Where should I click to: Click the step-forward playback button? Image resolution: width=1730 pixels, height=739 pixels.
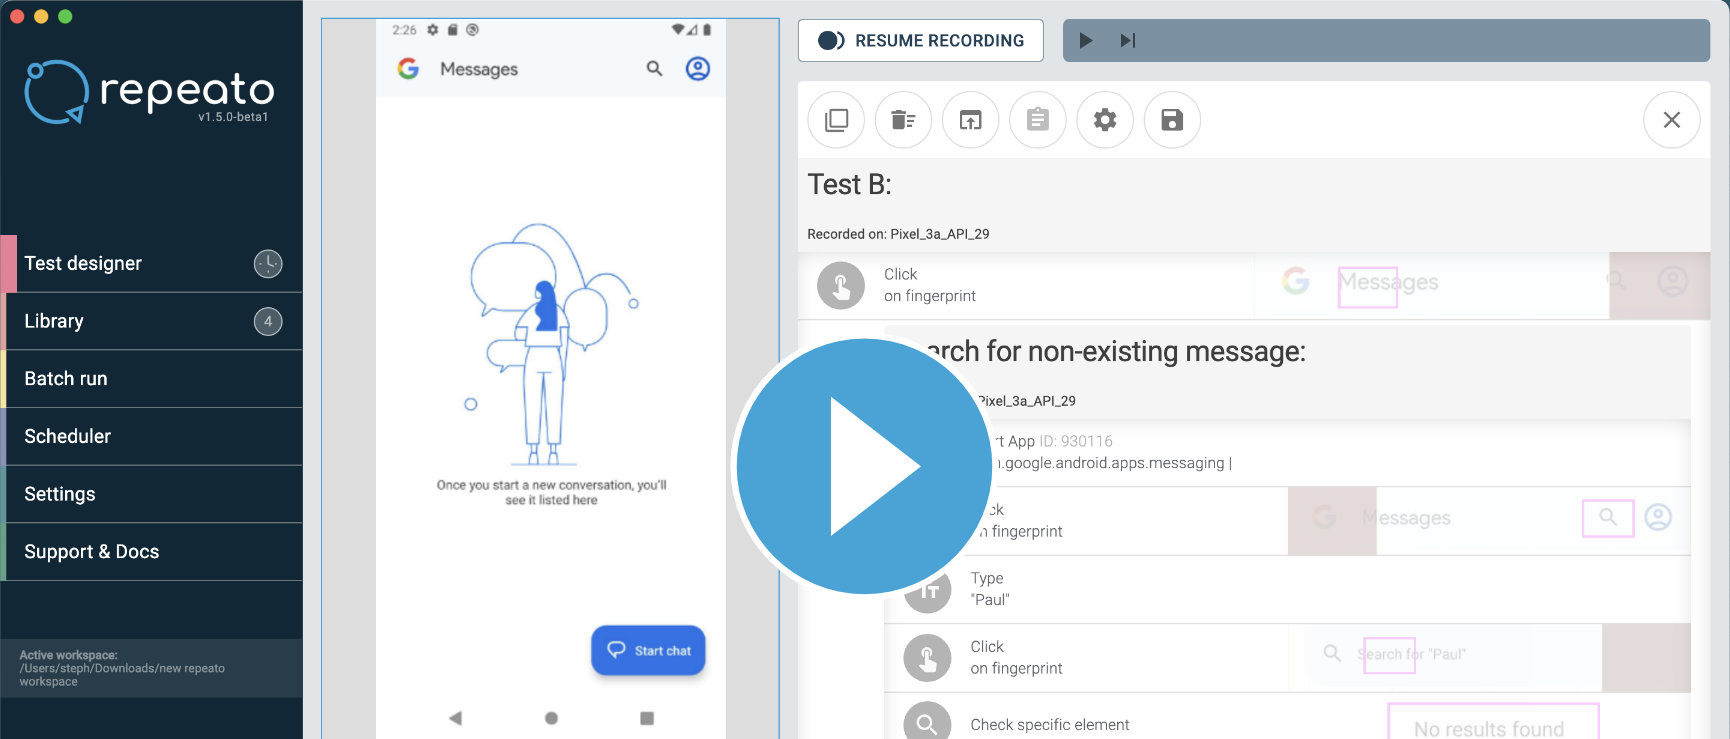coord(1128,41)
